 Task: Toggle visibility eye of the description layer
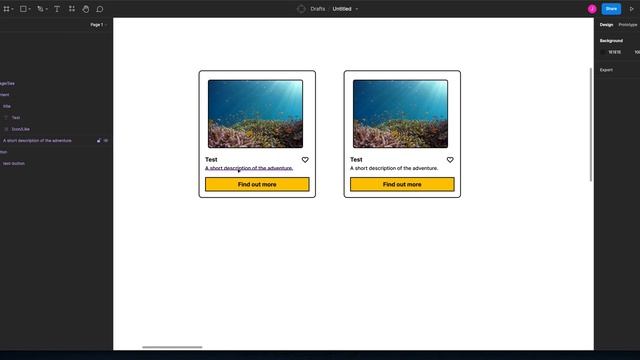[106, 140]
